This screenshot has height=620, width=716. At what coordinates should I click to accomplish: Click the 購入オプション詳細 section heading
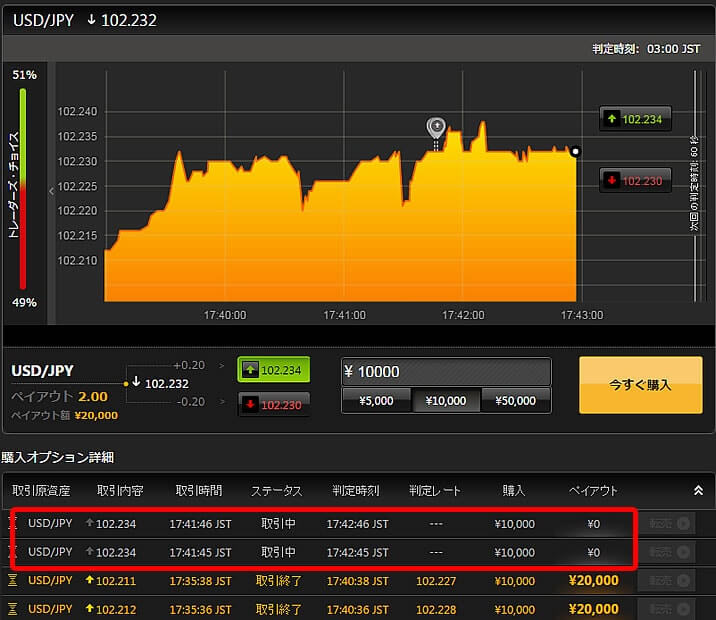click(x=58, y=457)
